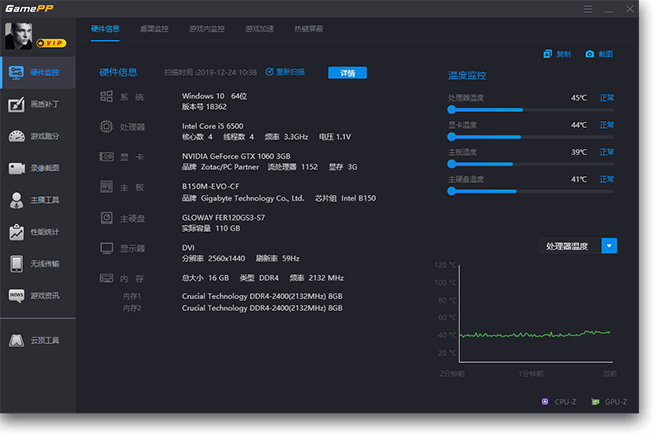
Task: Click the 复制 copy icon button
Action: [x=557, y=54]
